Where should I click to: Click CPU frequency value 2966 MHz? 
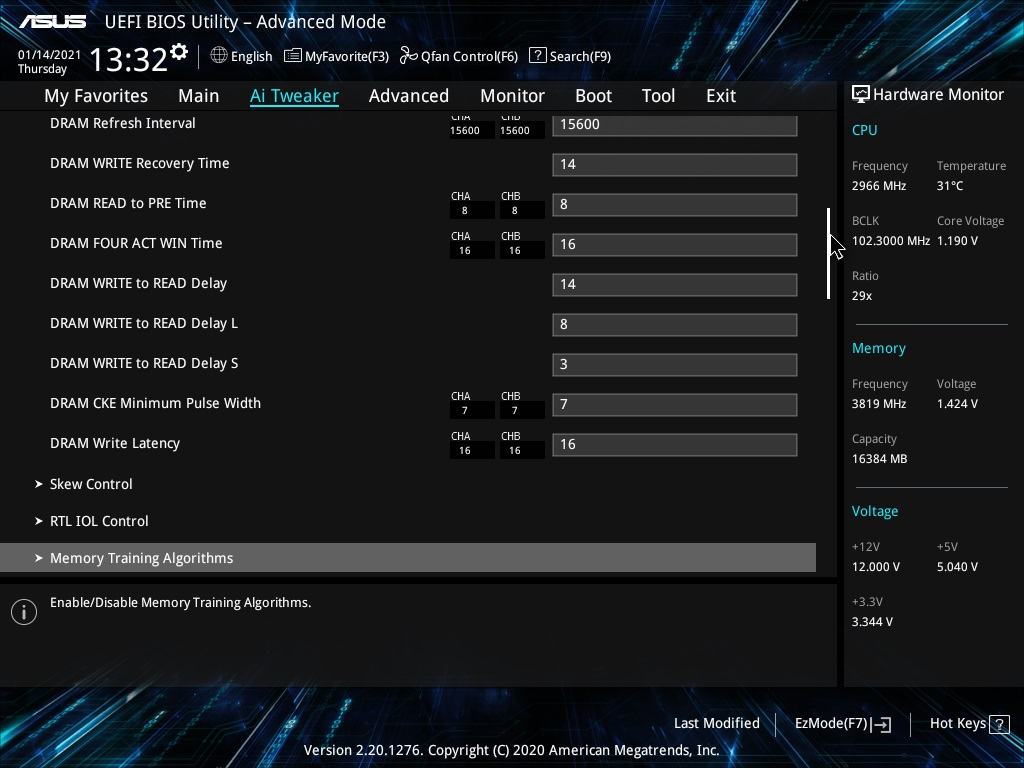(878, 185)
